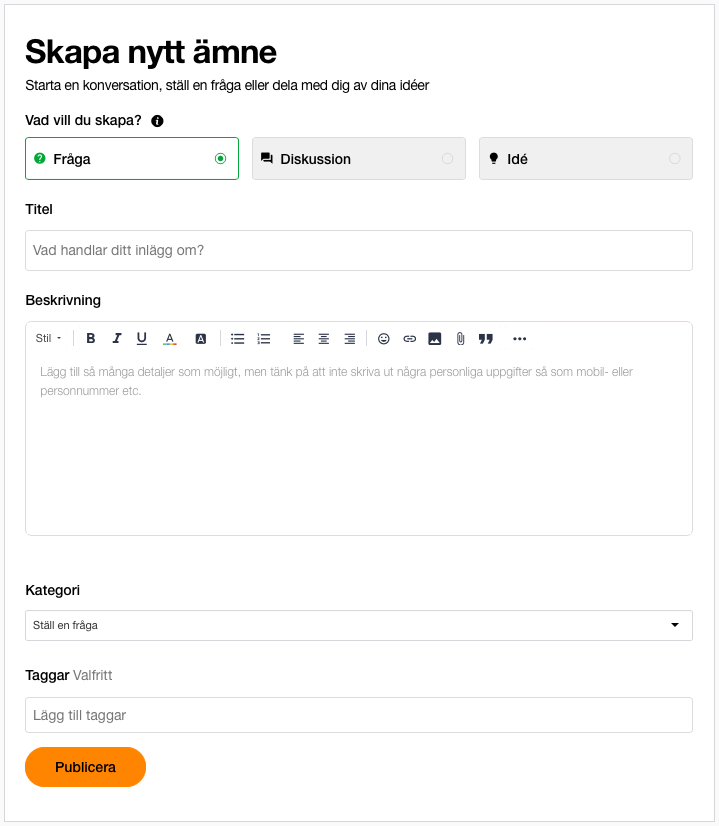Underline the selected text

point(142,339)
